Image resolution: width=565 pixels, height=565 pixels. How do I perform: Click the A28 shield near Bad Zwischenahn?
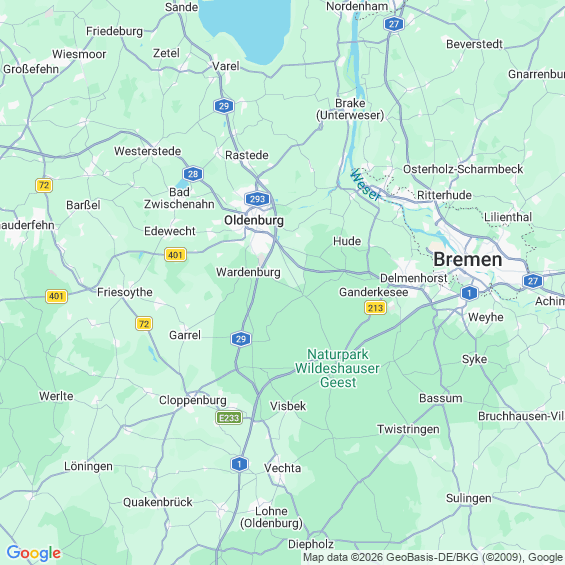tap(193, 174)
